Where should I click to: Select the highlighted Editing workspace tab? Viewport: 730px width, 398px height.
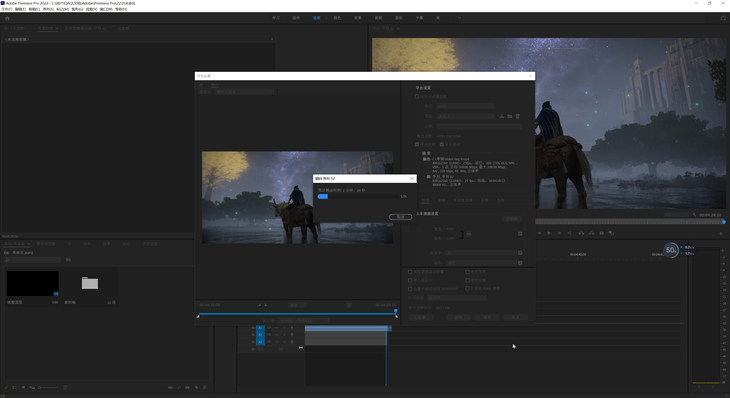point(317,18)
